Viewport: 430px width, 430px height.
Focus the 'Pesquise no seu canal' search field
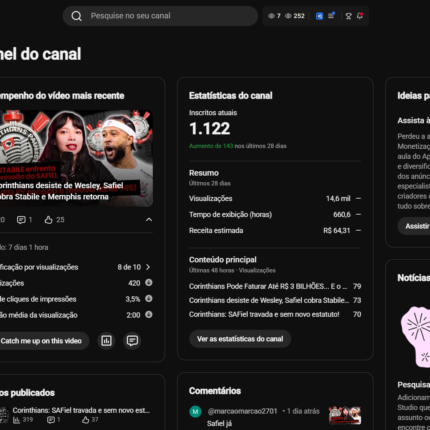pos(160,16)
